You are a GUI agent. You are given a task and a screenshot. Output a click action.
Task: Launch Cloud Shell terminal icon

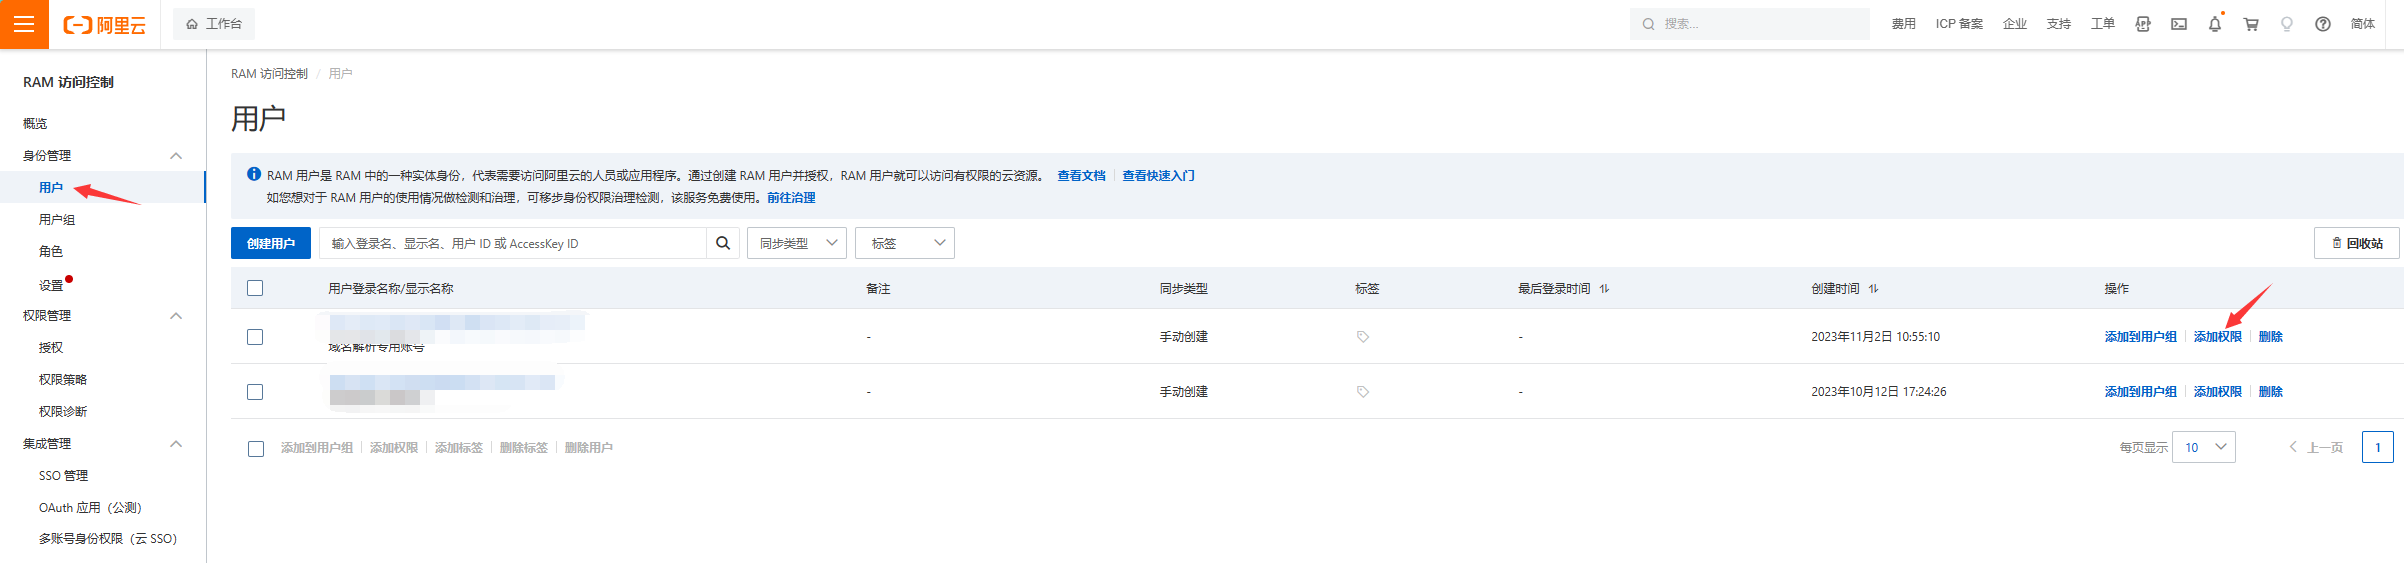[2179, 24]
